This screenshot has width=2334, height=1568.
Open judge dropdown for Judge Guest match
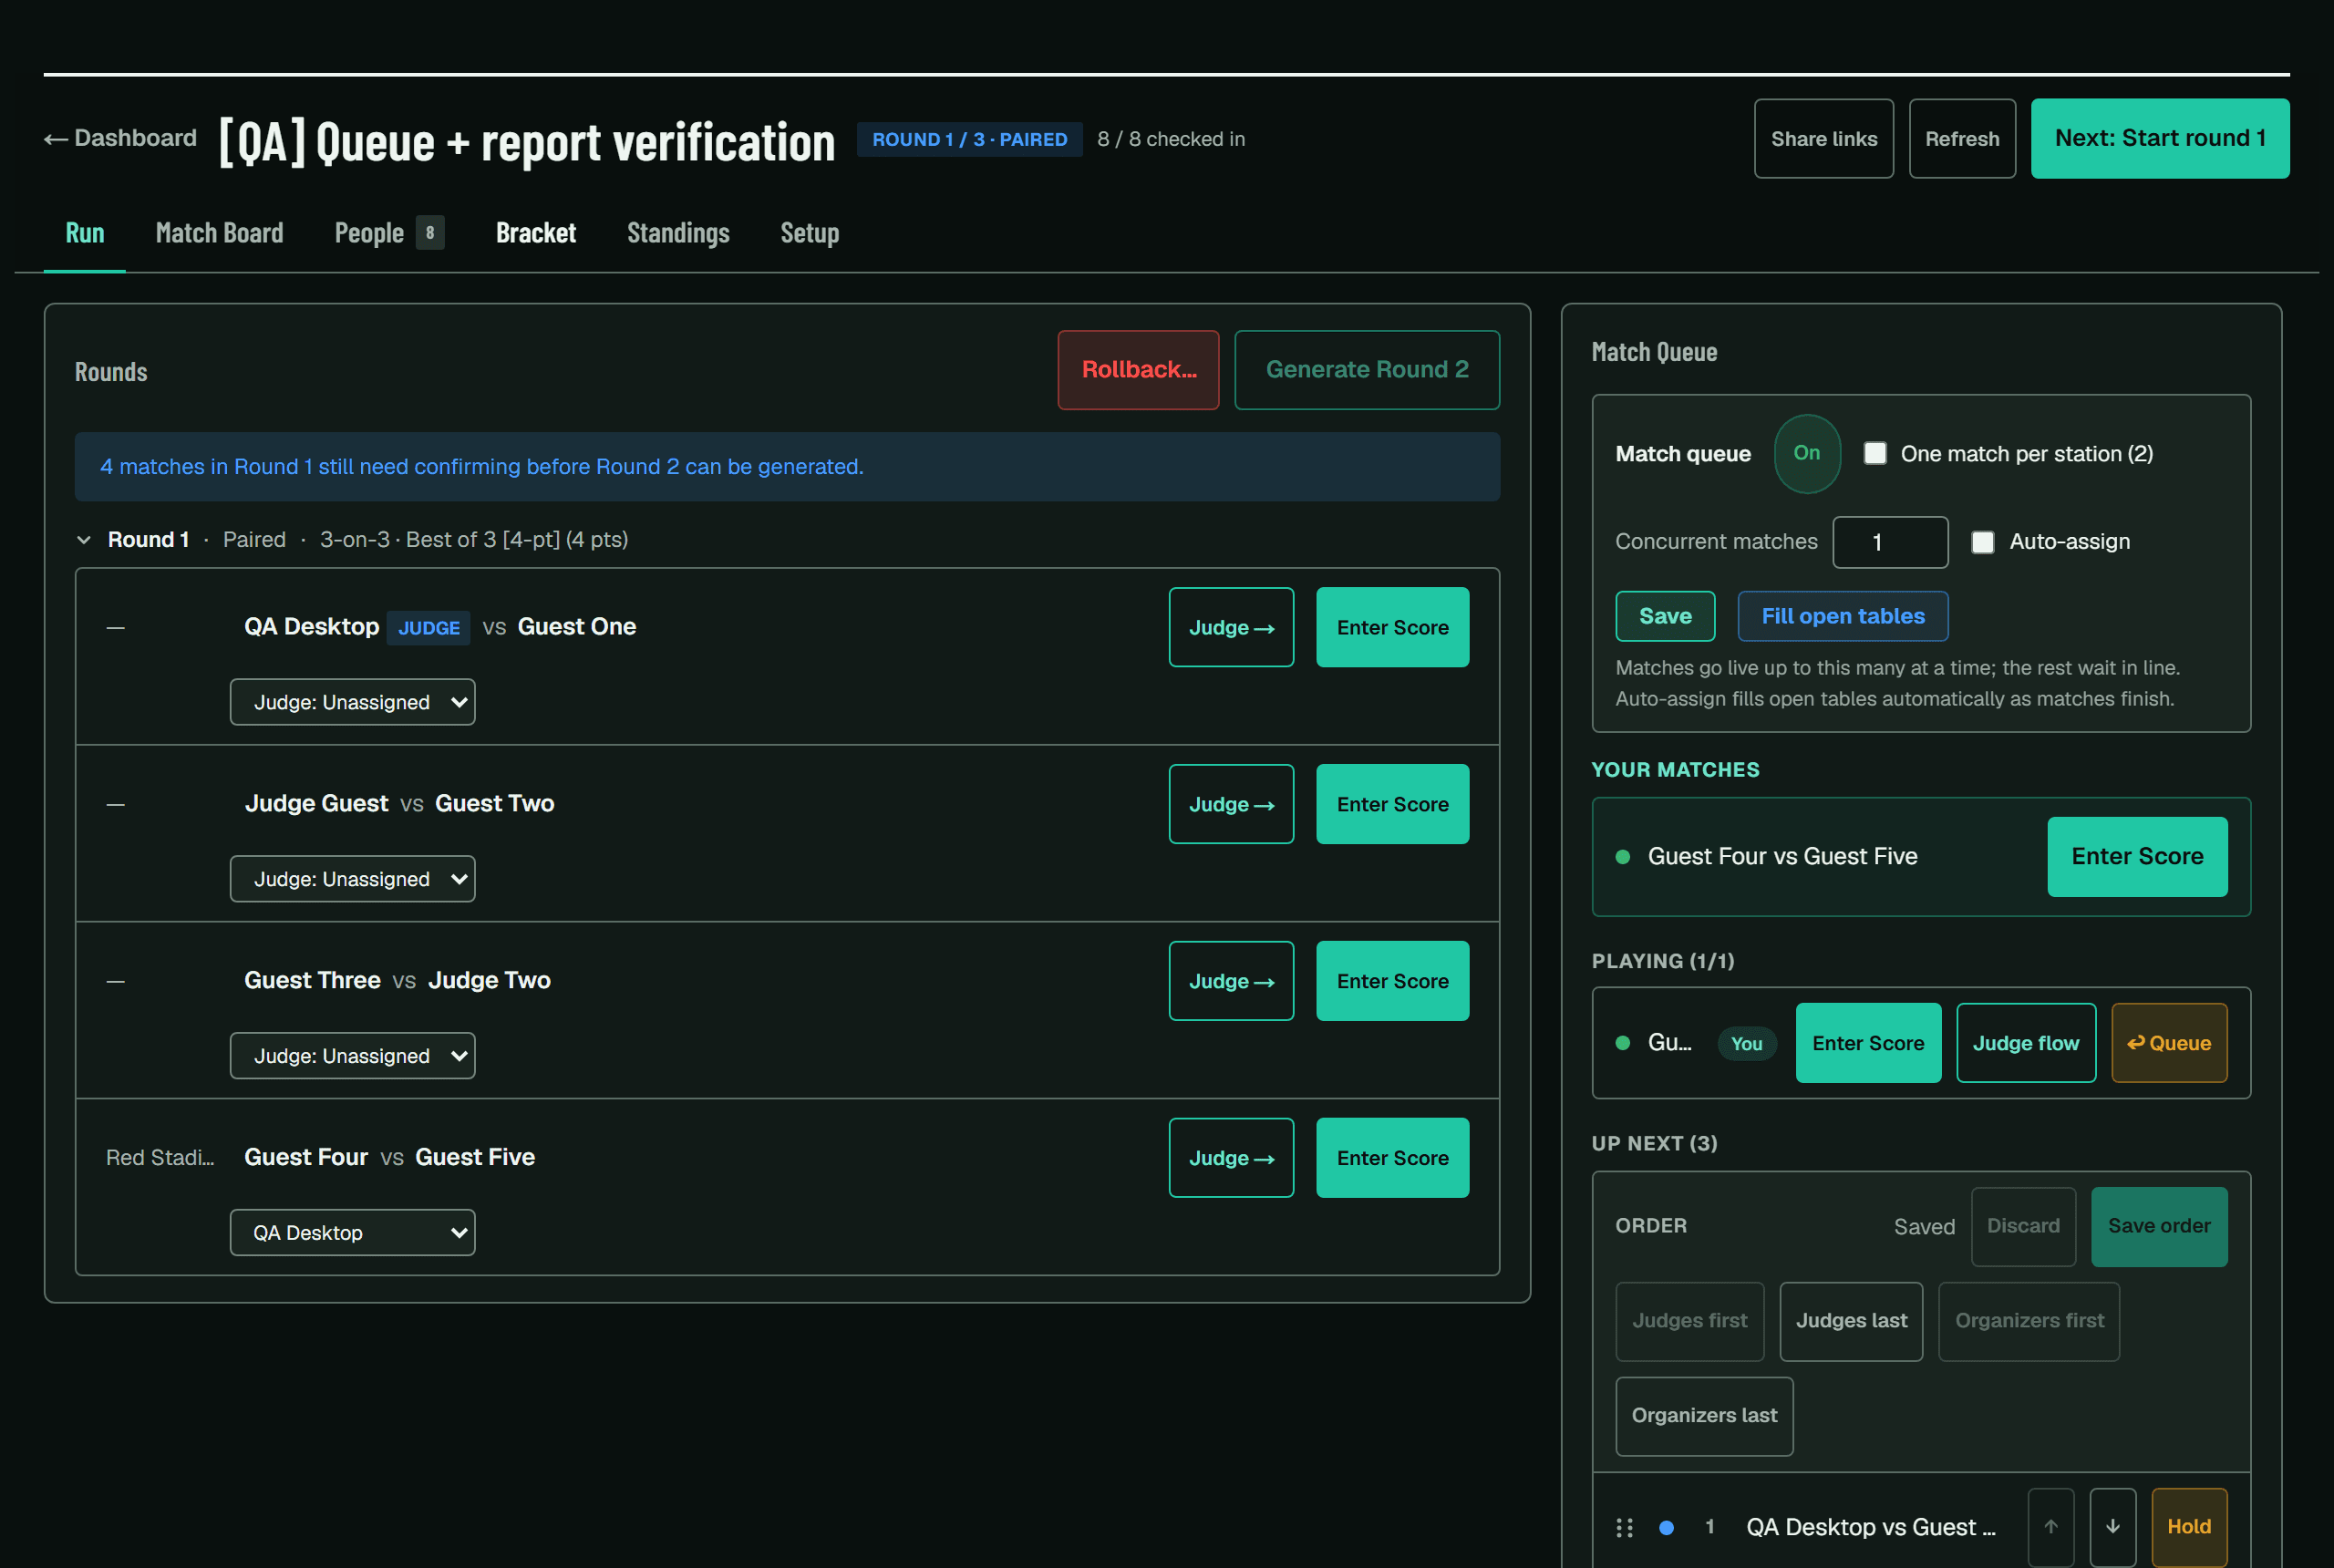(x=352, y=880)
